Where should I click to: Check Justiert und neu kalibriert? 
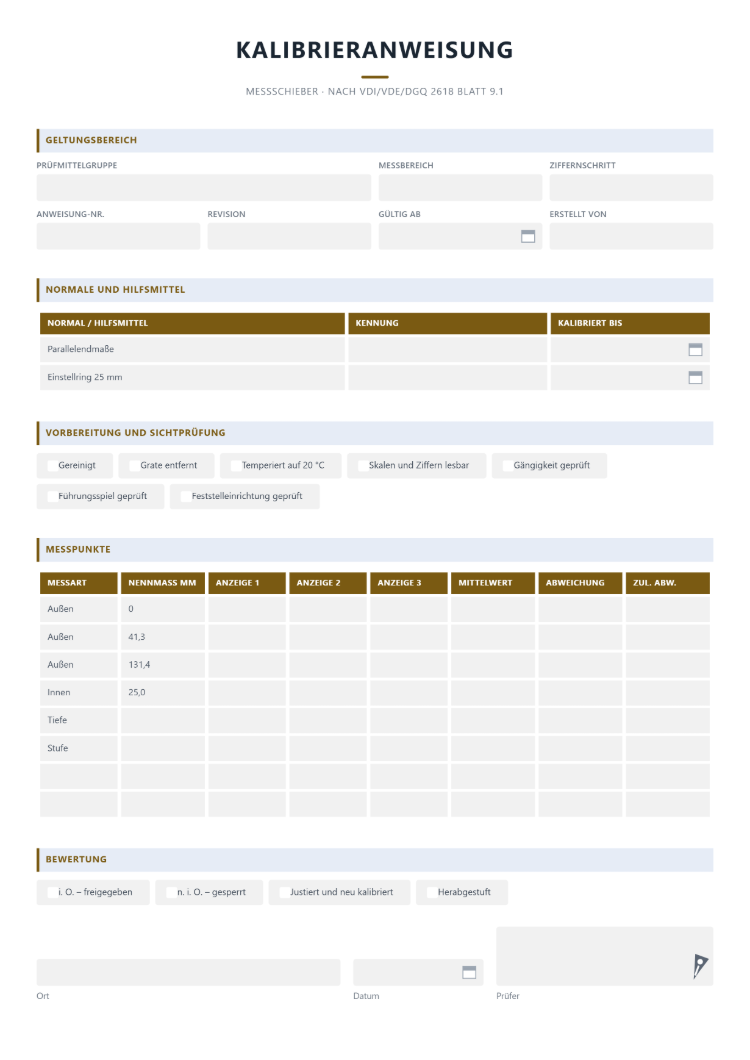coord(284,892)
